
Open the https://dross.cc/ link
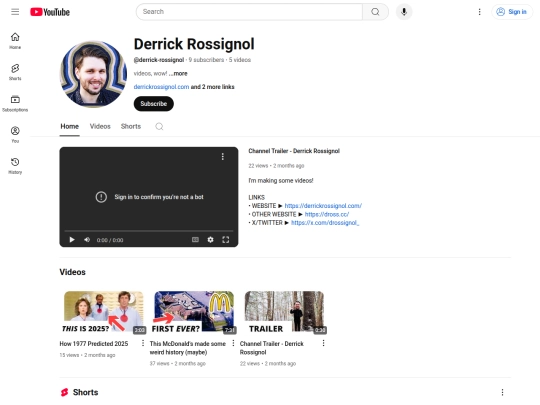click(327, 214)
